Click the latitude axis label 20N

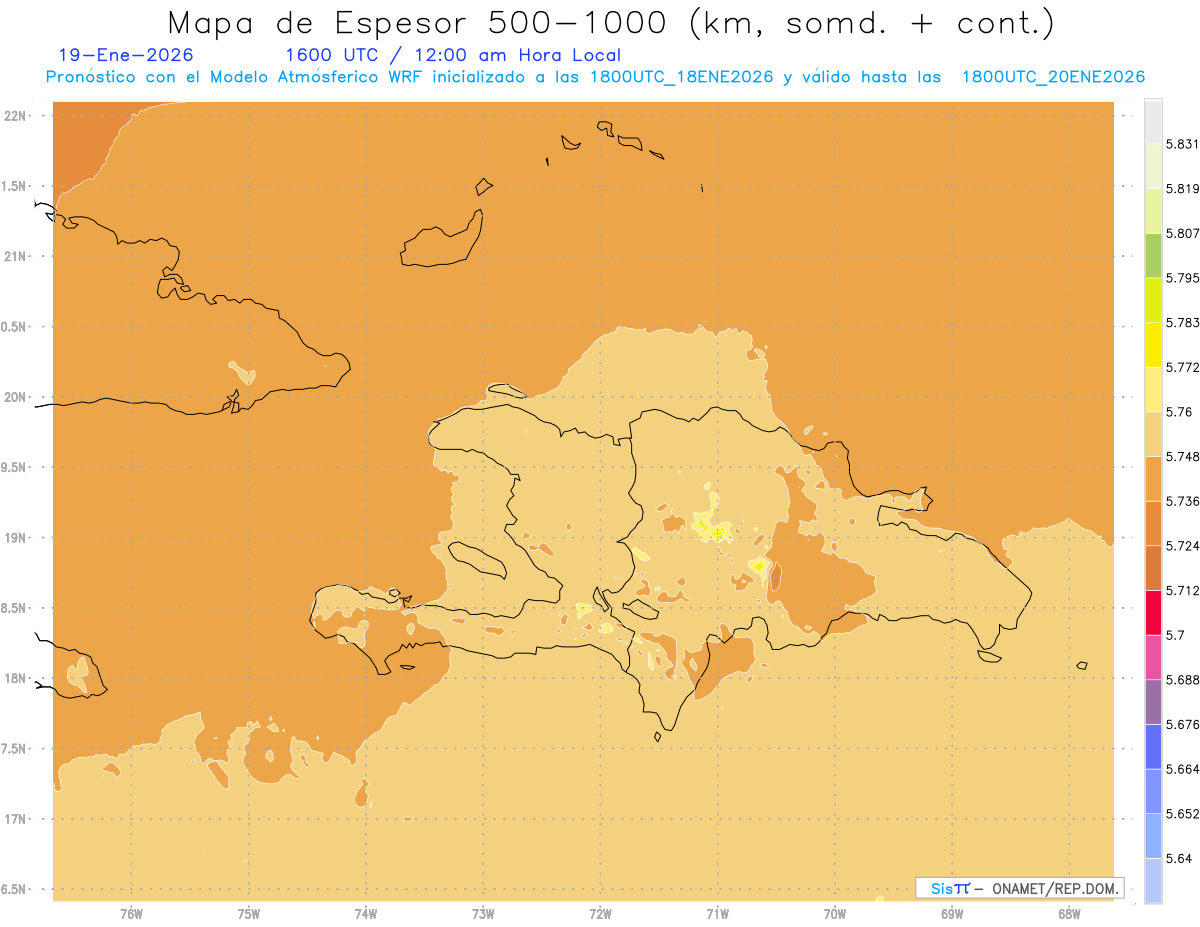coord(16,397)
